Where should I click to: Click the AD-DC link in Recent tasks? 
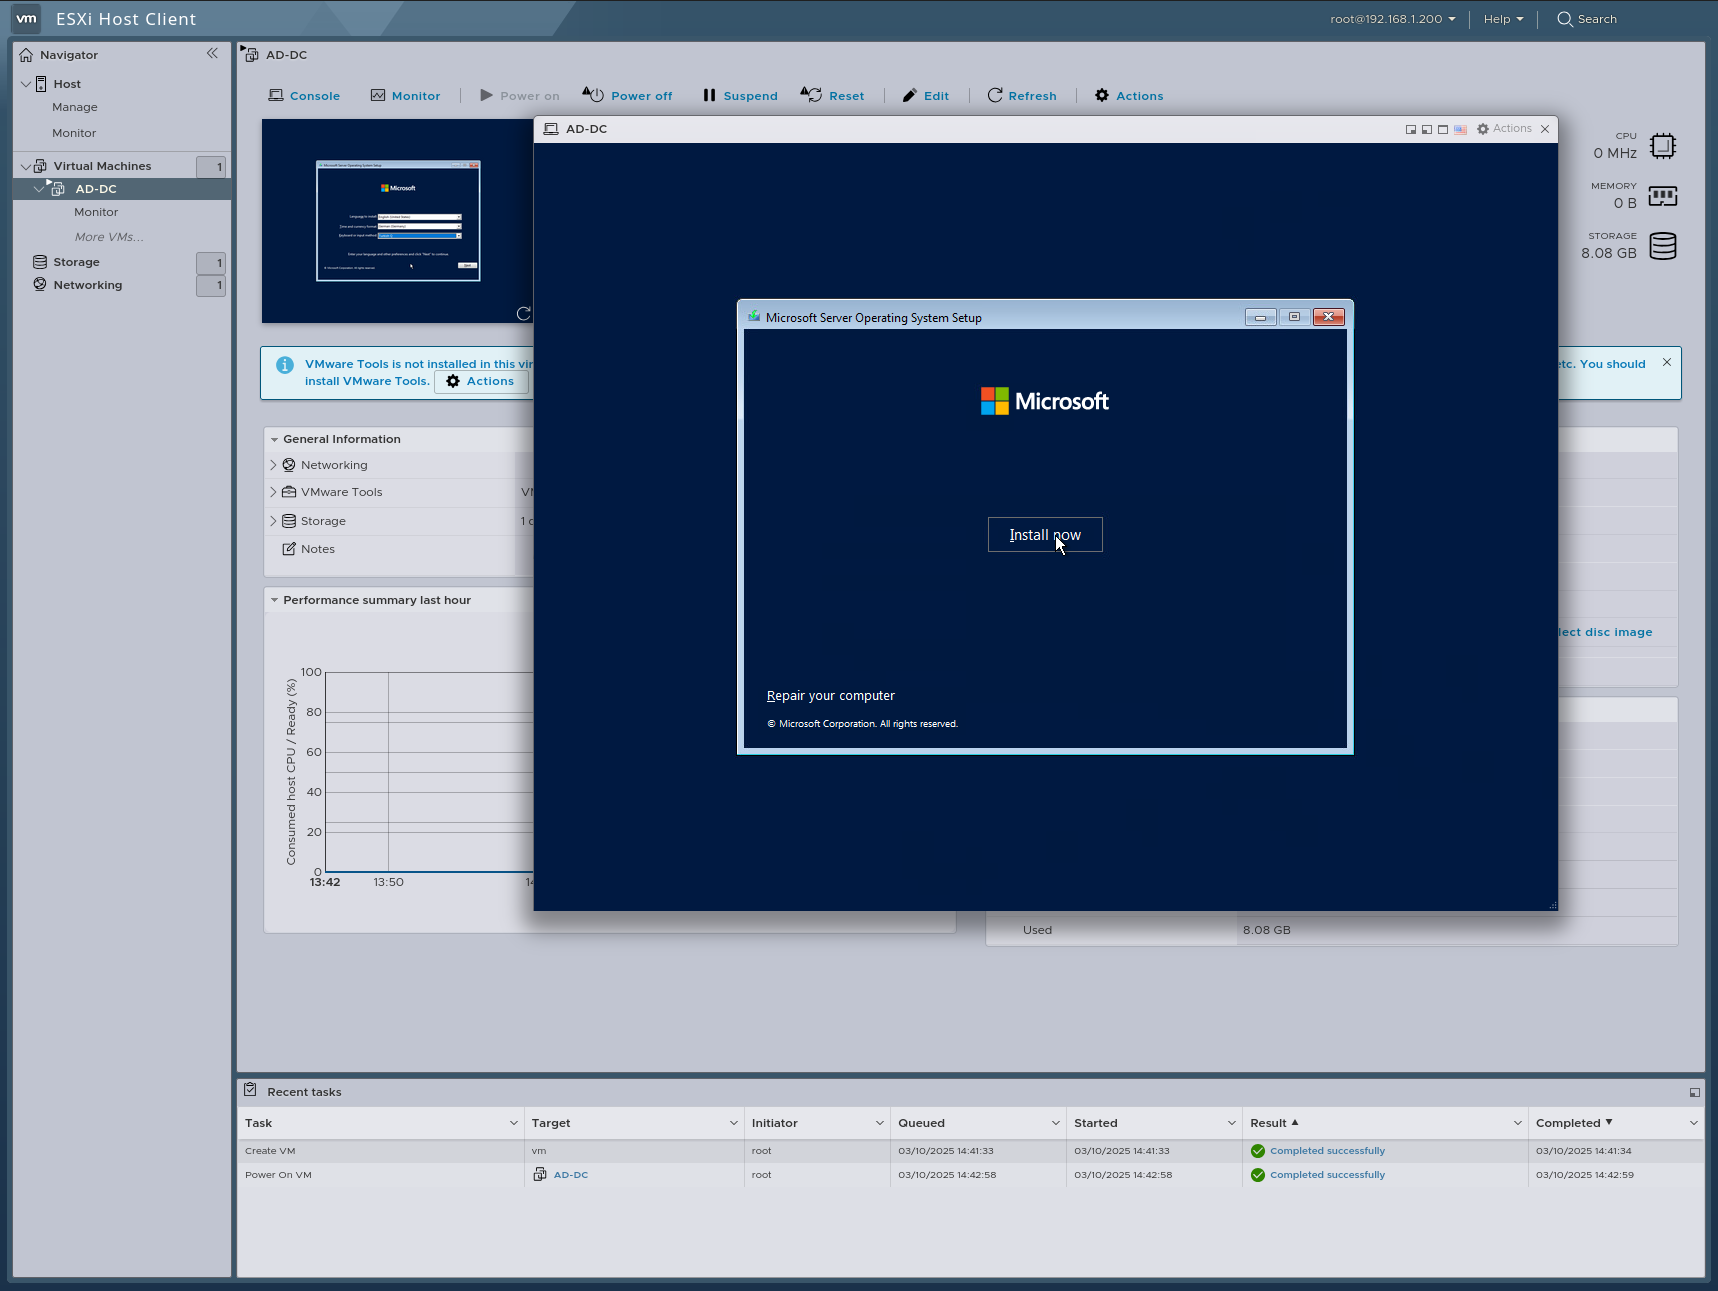570,1175
